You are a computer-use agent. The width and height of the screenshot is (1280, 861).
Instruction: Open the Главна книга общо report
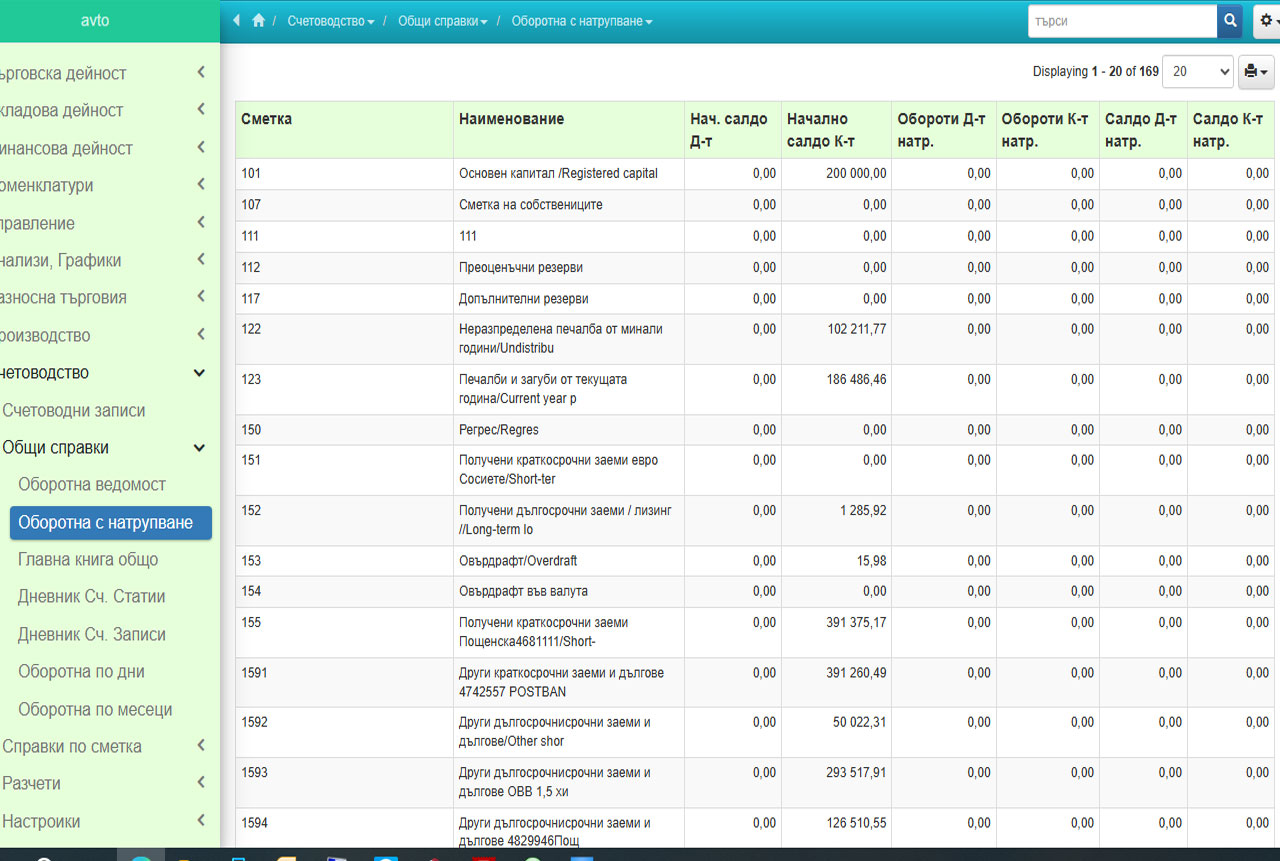pyautogui.click(x=88, y=560)
